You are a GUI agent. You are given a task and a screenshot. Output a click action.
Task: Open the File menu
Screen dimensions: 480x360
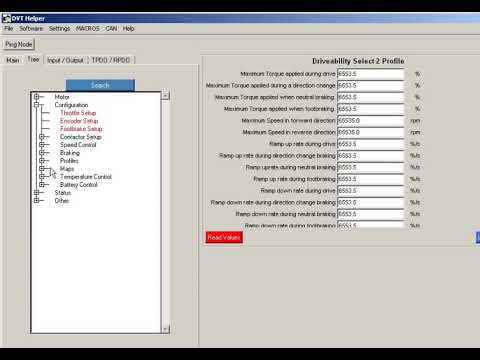(9, 29)
